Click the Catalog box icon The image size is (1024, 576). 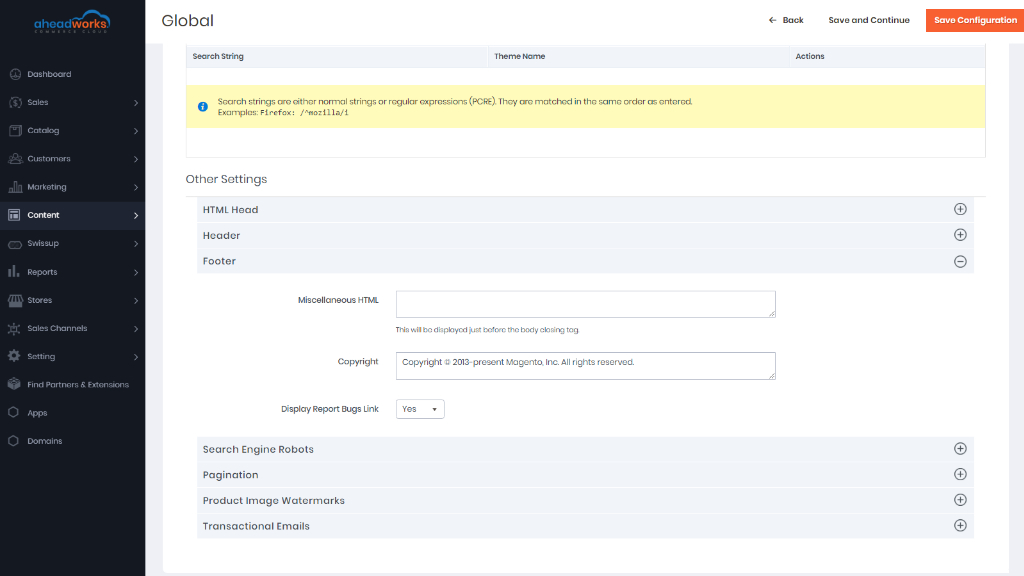pos(15,131)
